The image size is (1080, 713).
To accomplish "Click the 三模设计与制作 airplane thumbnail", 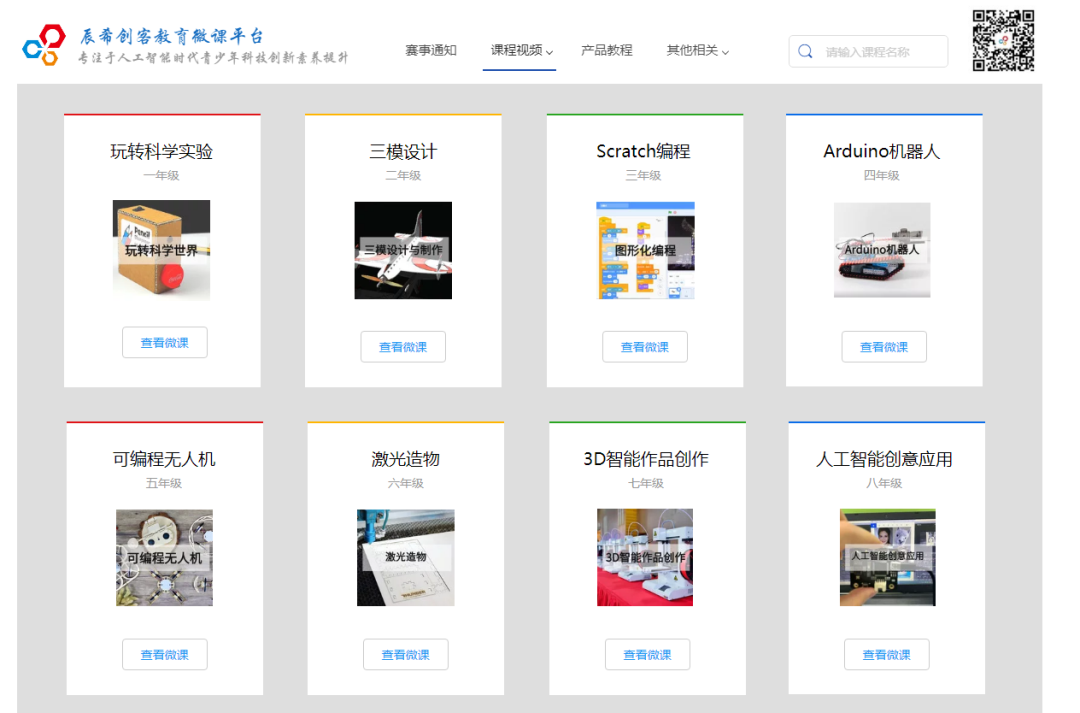I will coord(403,250).
